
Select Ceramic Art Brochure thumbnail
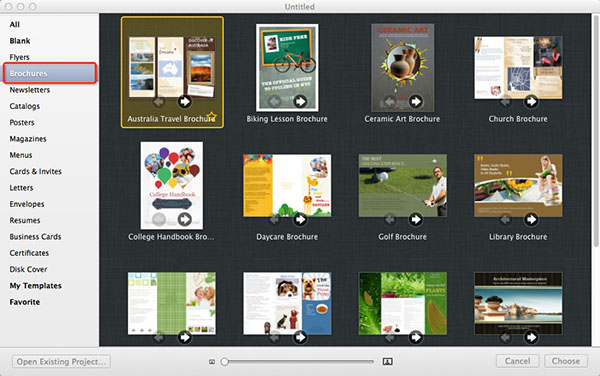coord(403,68)
